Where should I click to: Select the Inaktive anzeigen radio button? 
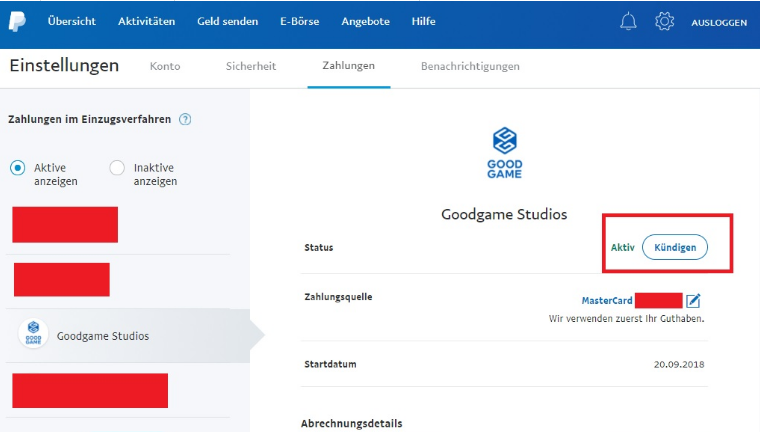pos(117,168)
